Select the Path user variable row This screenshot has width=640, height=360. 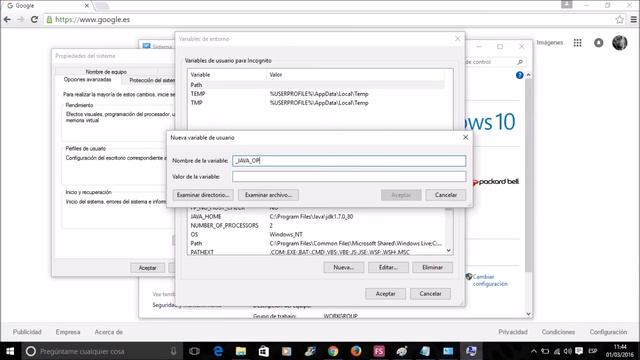(316, 85)
